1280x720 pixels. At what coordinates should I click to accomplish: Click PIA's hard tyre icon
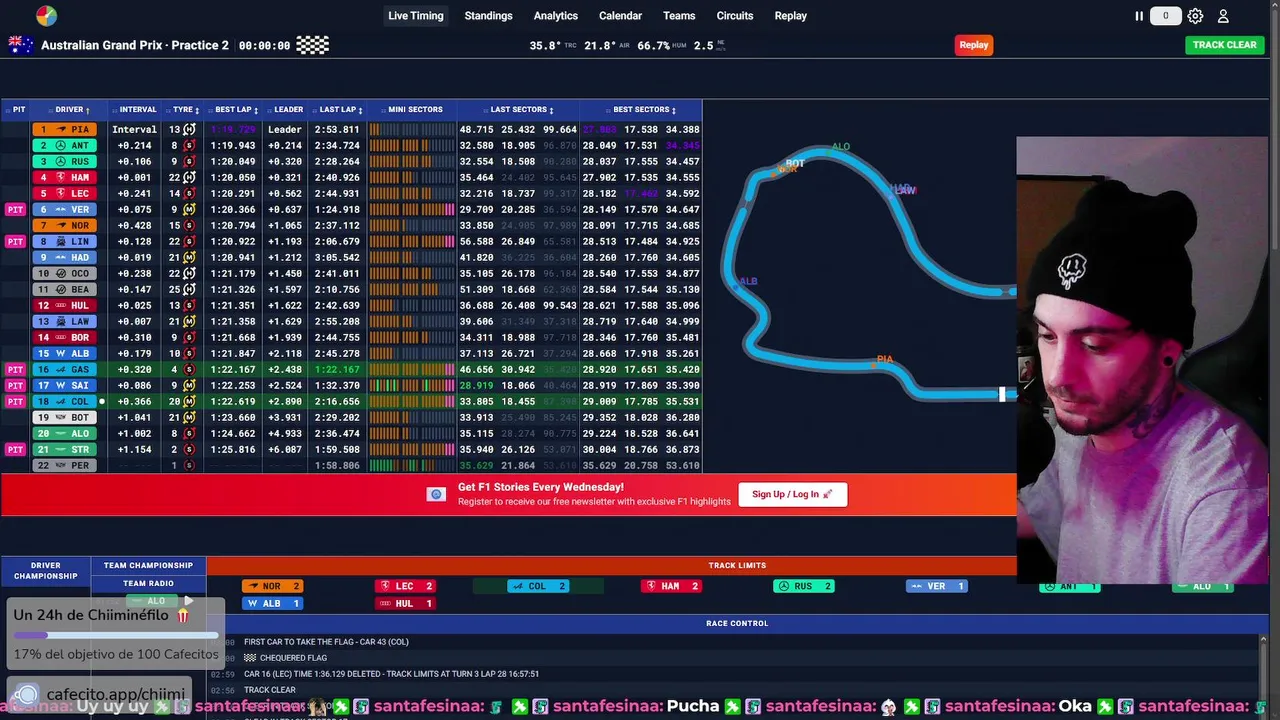[189, 129]
